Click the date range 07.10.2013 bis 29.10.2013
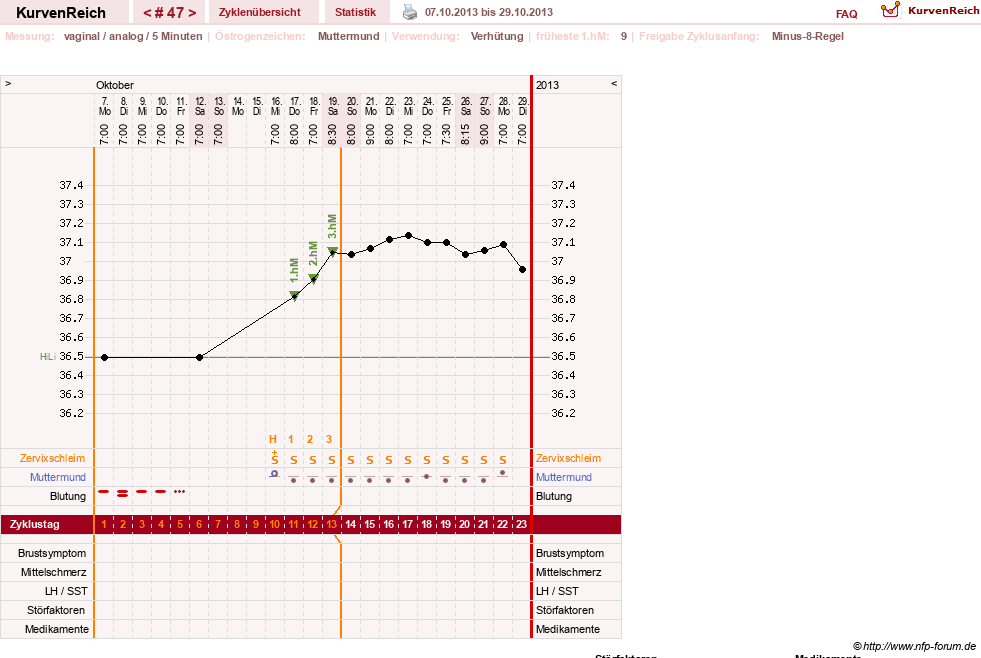This screenshot has width=981, height=658. [x=489, y=12]
